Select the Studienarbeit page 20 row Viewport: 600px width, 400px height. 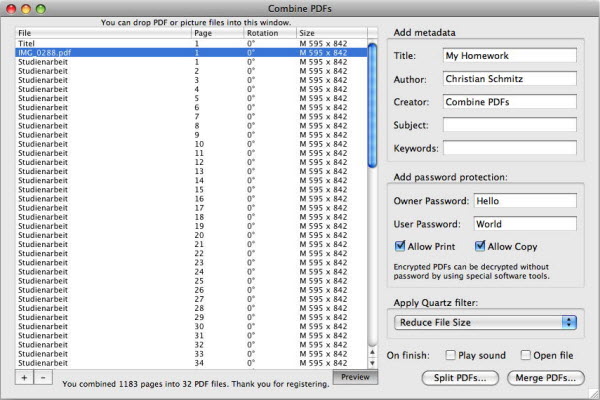(191, 235)
